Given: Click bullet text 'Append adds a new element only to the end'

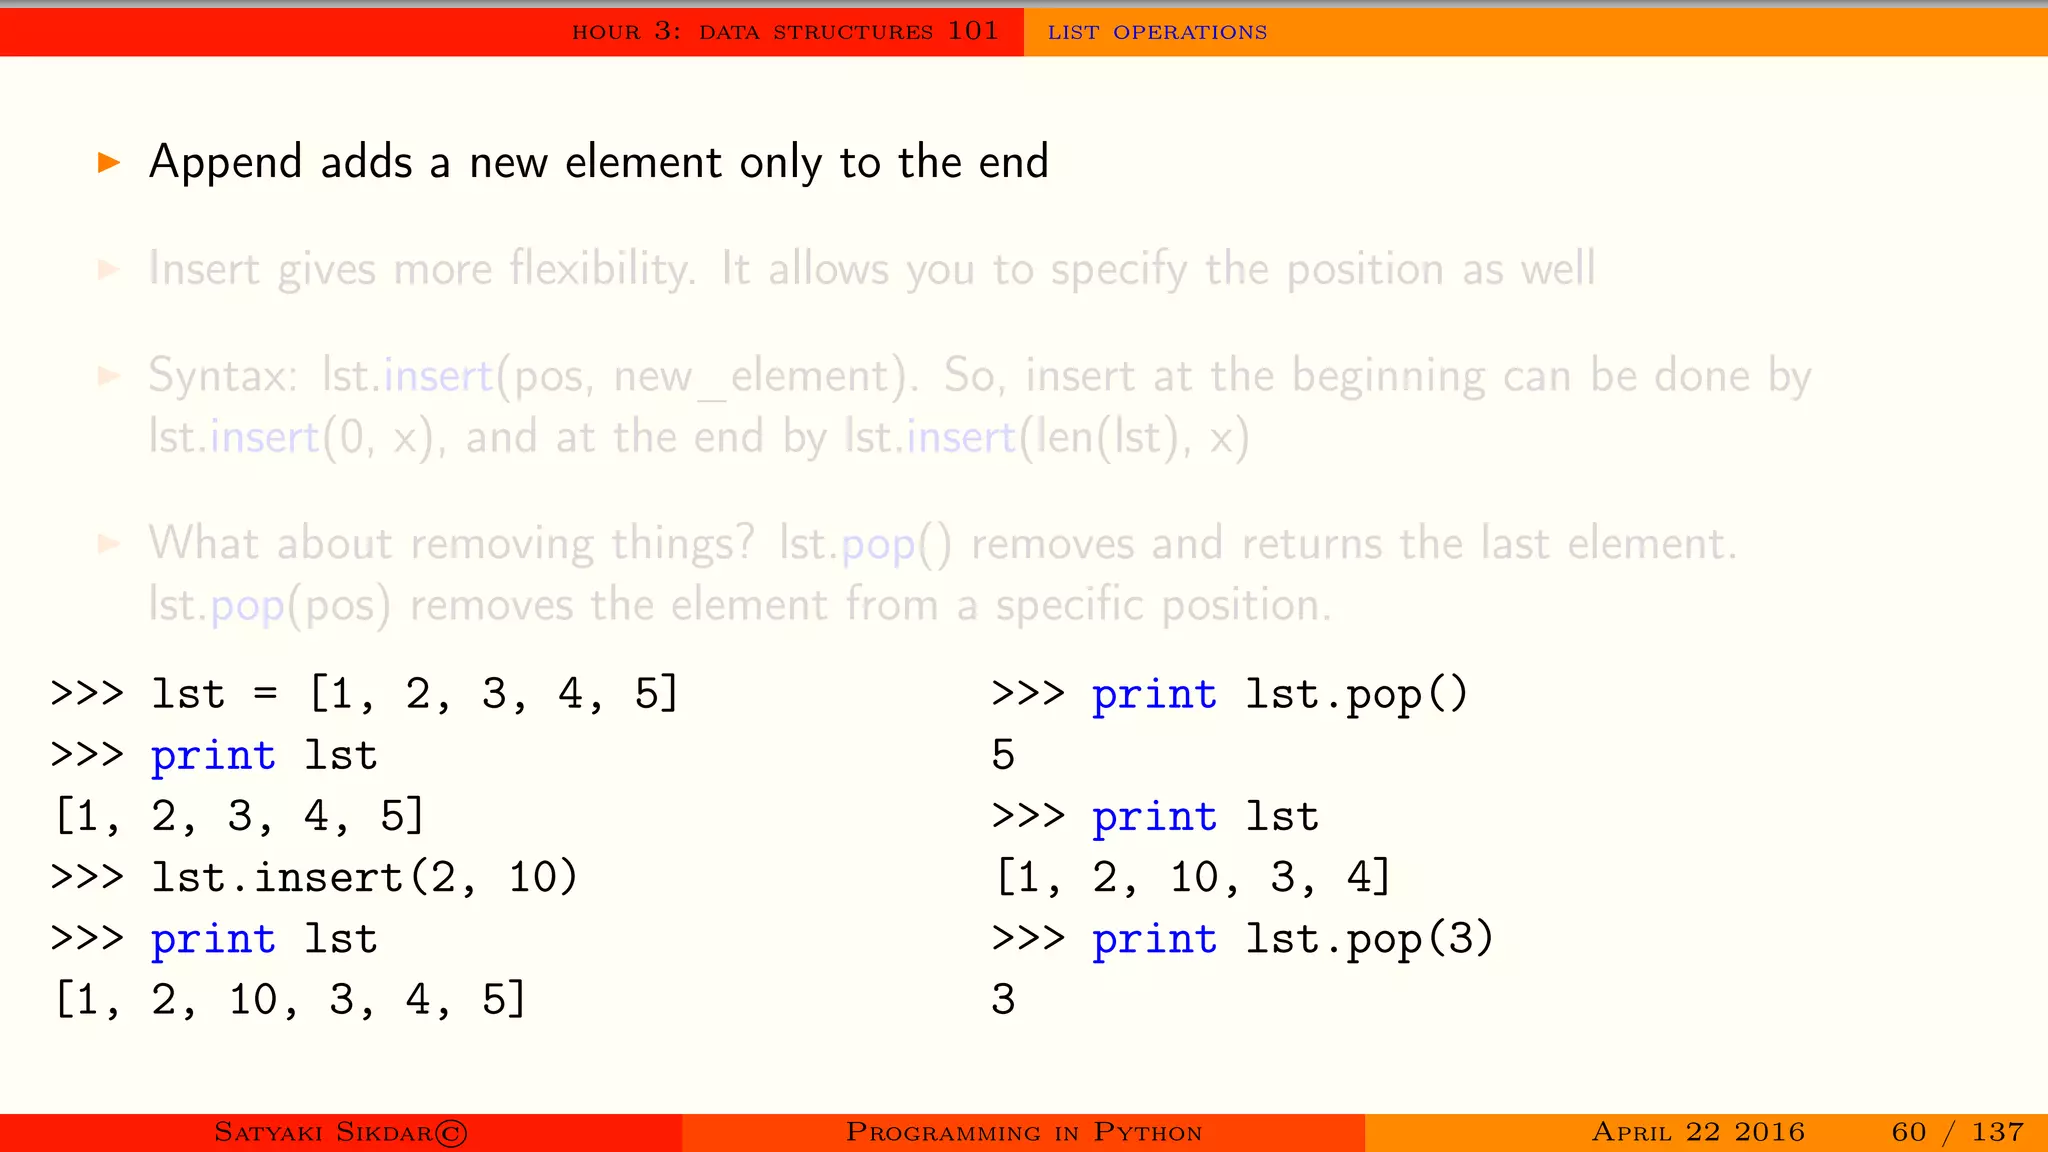Looking at the screenshot, I should 599,162.
